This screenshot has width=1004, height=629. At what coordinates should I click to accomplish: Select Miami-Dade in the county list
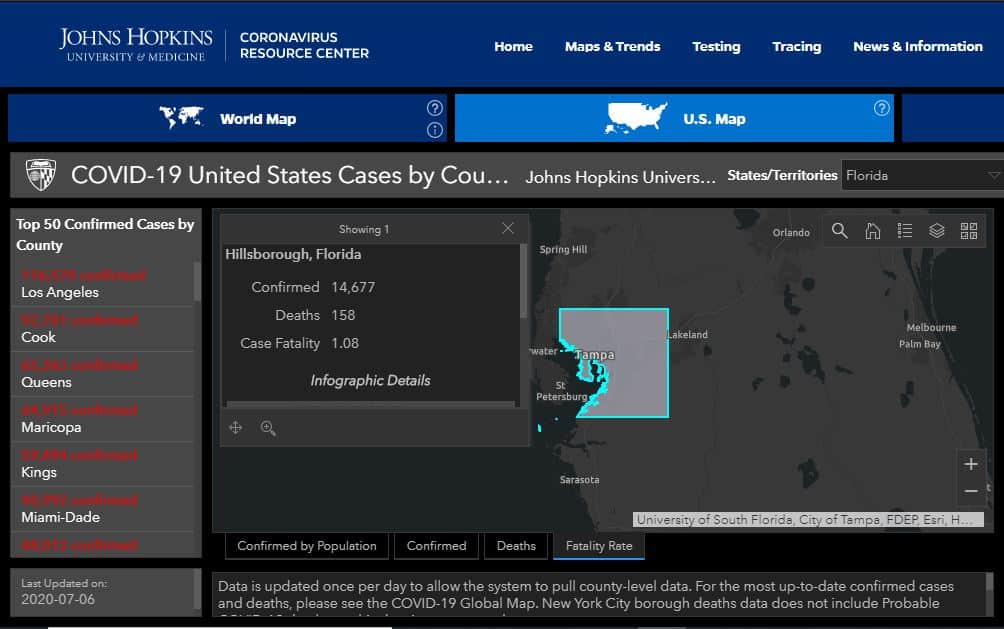coord(102,508)
